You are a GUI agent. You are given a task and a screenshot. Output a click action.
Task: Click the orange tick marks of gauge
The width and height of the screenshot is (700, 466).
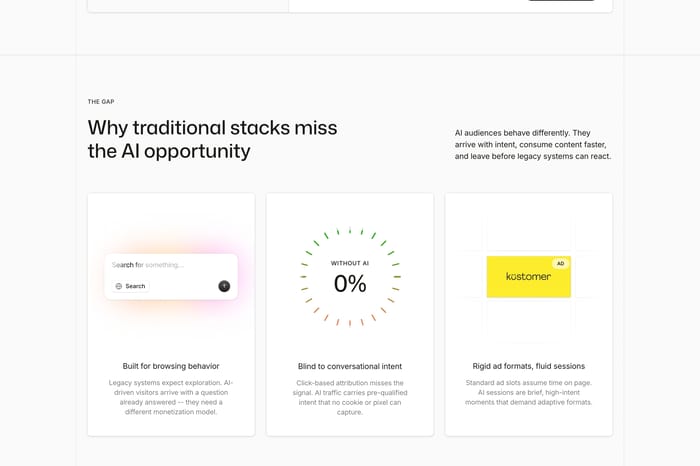(x=350, y=315)
